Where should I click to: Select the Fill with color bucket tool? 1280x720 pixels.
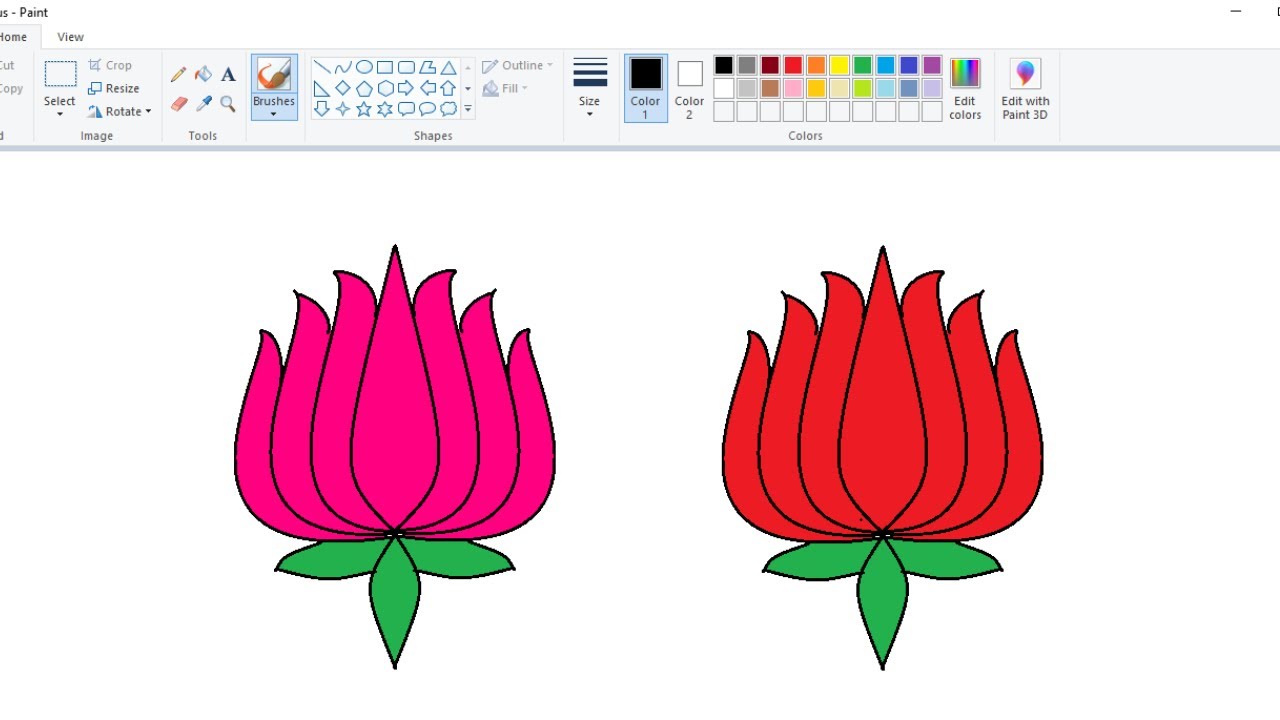click(x=204, y=75)
